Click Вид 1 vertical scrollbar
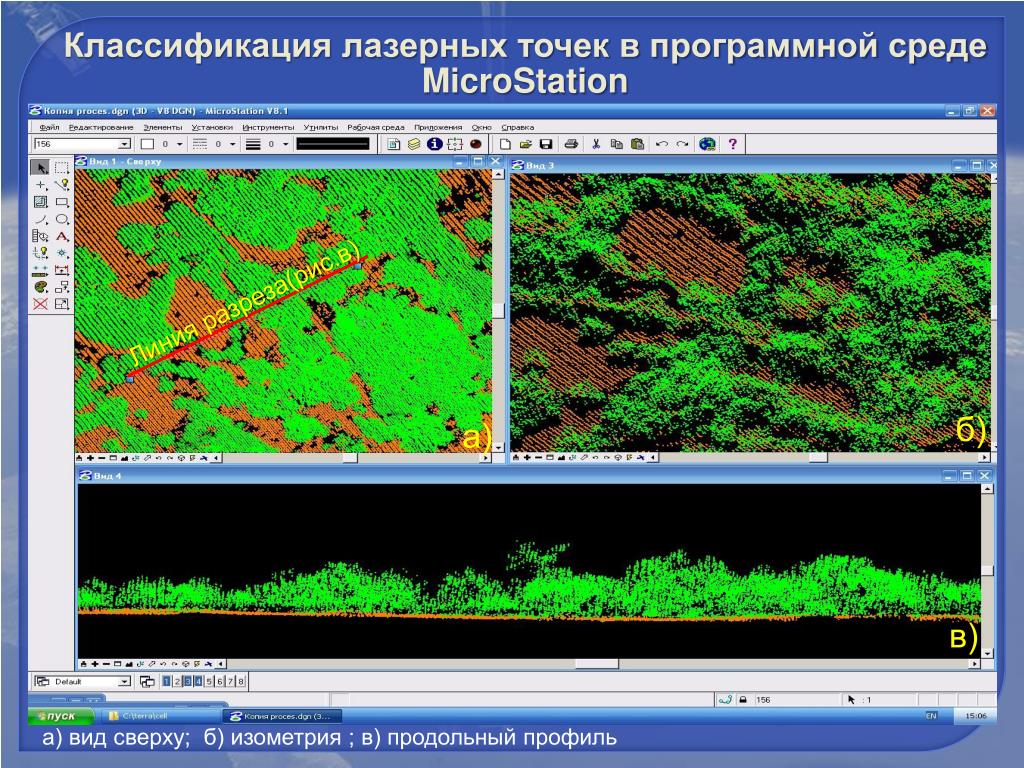 [498, 311]
